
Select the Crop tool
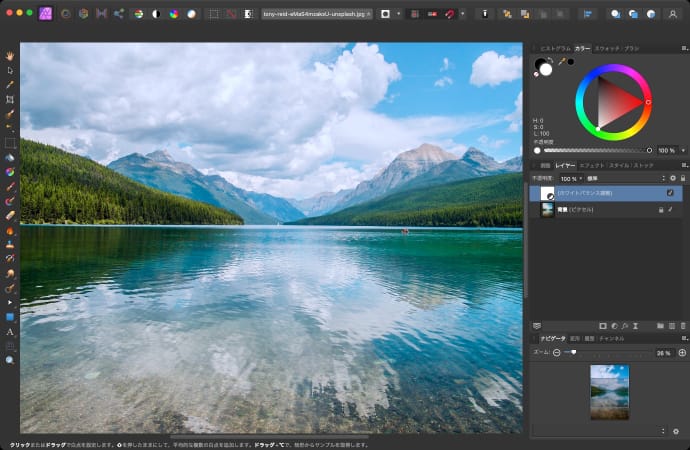(x=10, y=99)
